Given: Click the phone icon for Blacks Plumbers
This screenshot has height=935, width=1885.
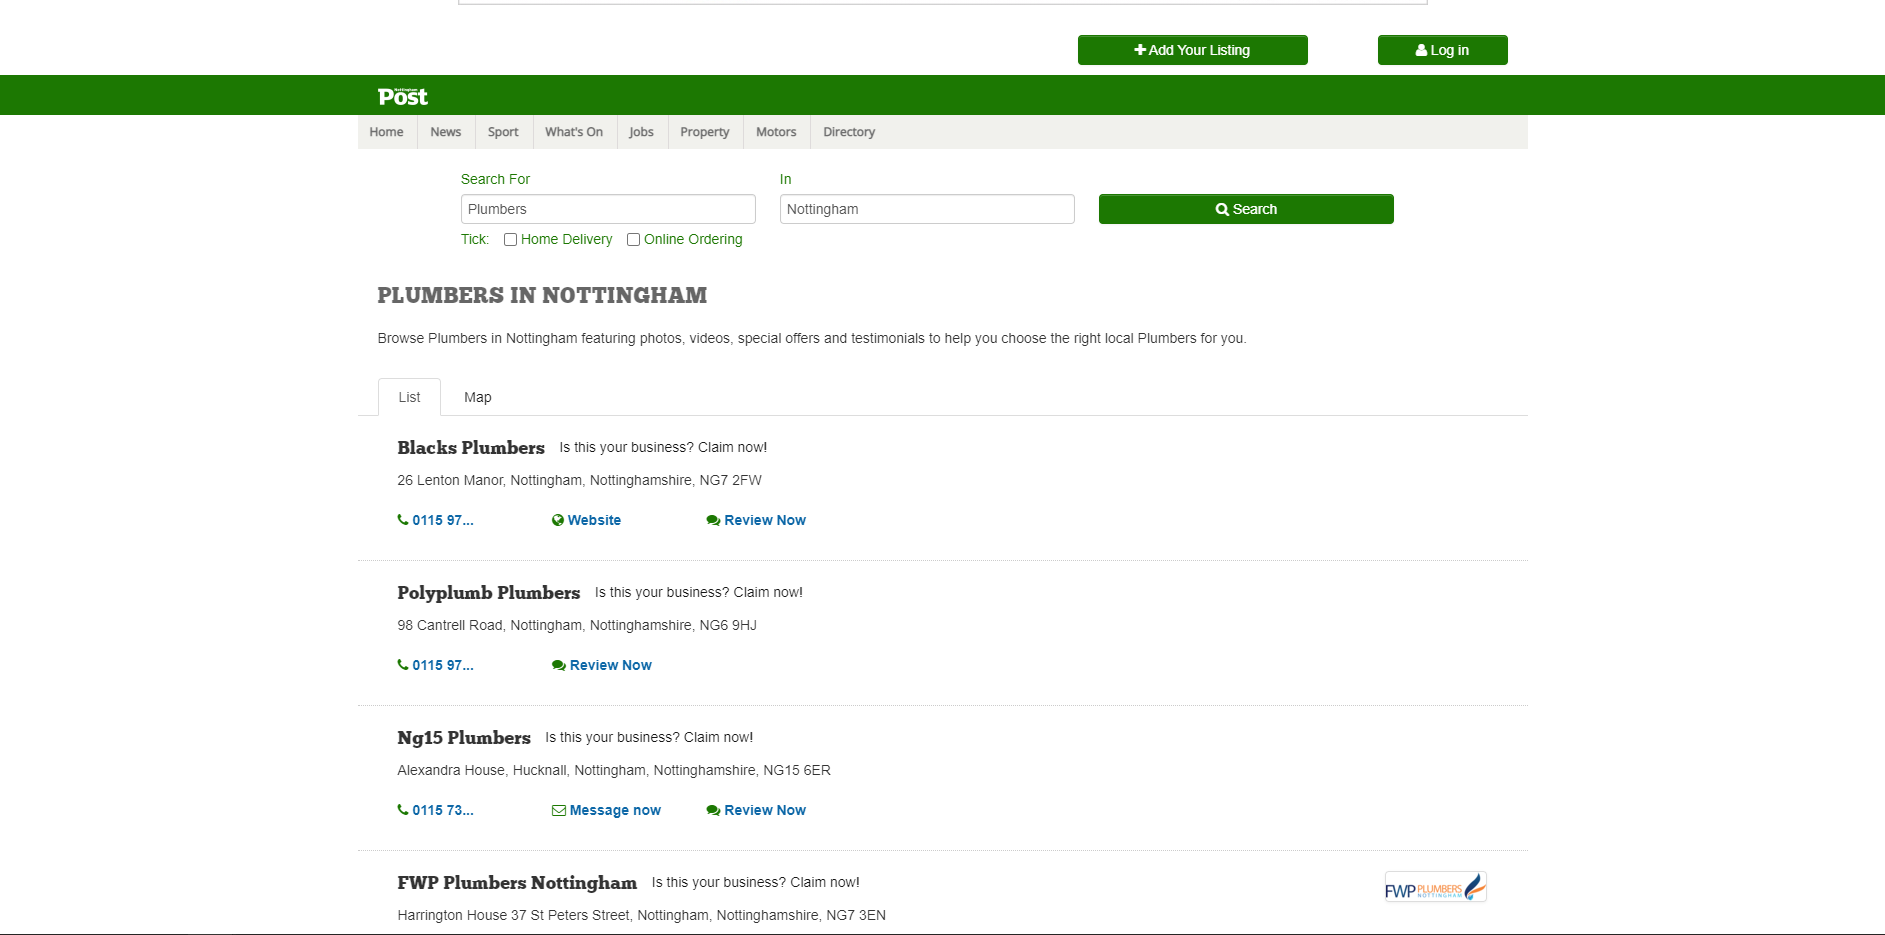Looking at the screenshot, I should [403, 520].
